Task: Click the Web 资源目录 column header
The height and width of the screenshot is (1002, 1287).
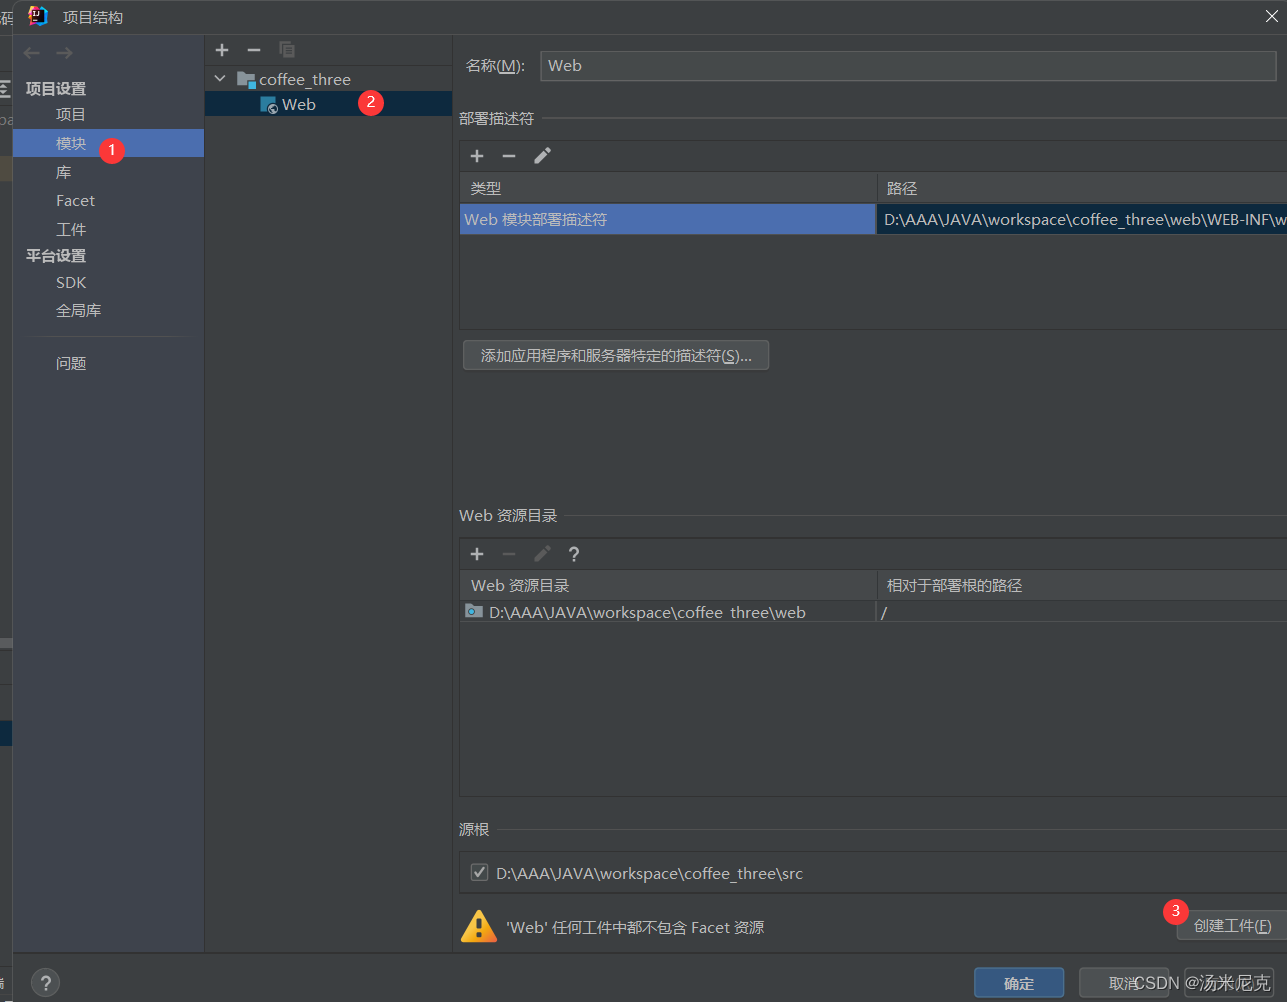Action: (x=667, y=586)
